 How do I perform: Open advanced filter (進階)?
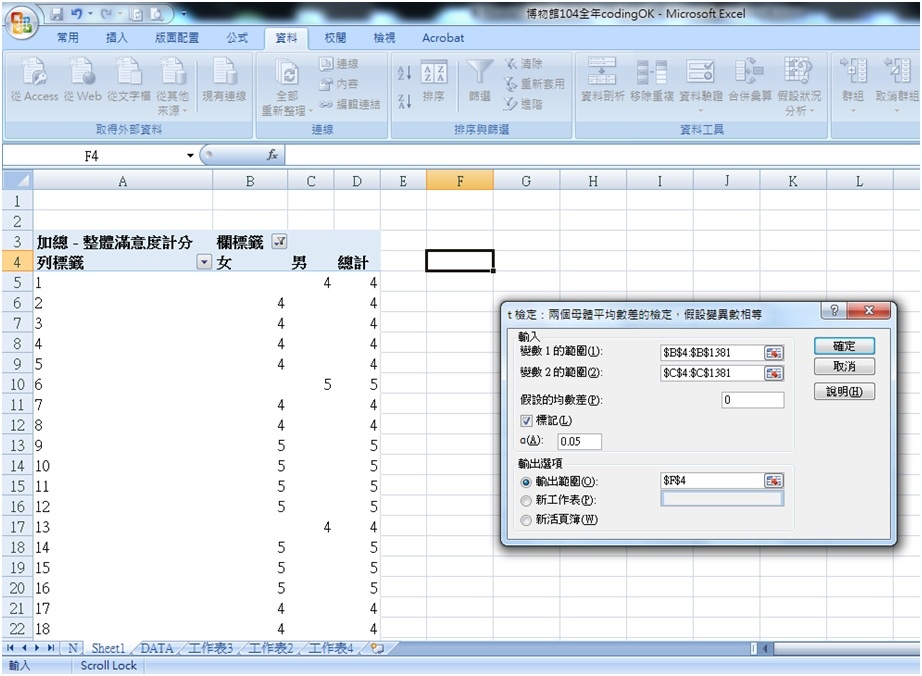[x=523, y=105]
